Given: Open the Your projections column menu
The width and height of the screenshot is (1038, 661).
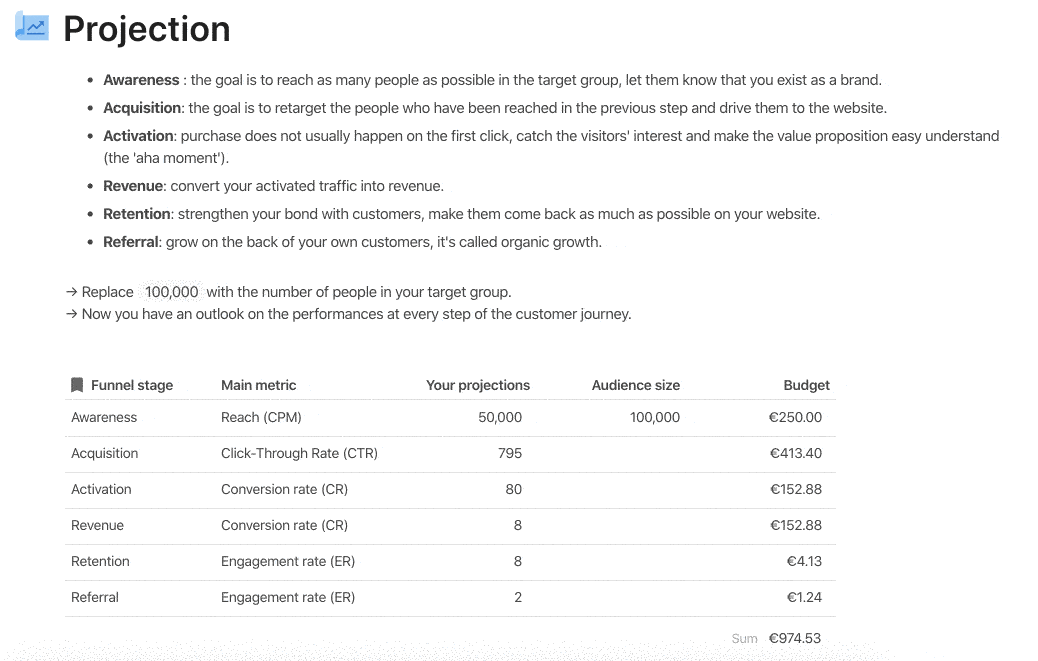Looking at the screenshot, I should pos(478,385).
